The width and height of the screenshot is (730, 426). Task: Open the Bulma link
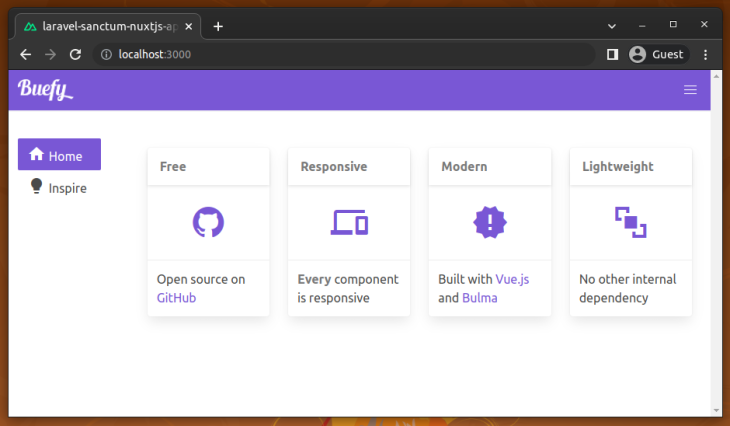[x=479, y=298]
